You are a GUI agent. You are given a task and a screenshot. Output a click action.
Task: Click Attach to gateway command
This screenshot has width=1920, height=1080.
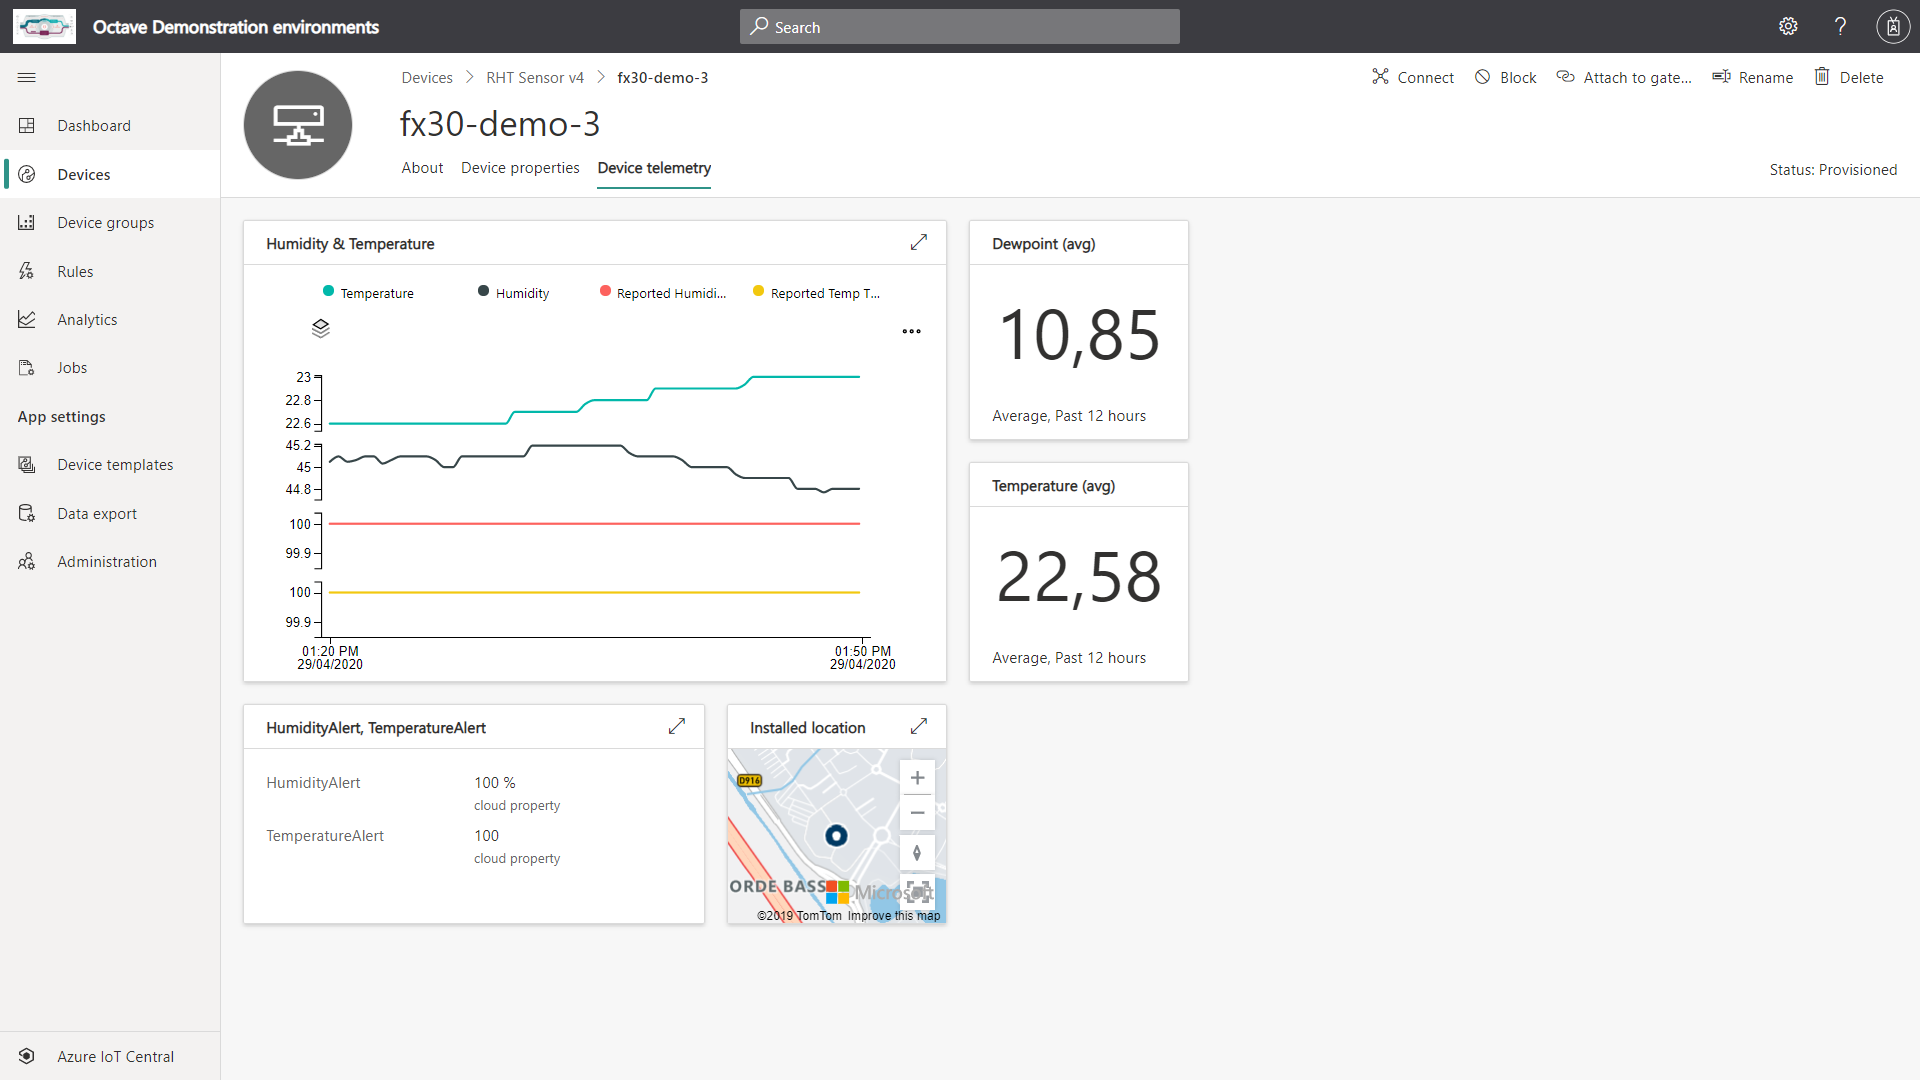point(1624,77)
